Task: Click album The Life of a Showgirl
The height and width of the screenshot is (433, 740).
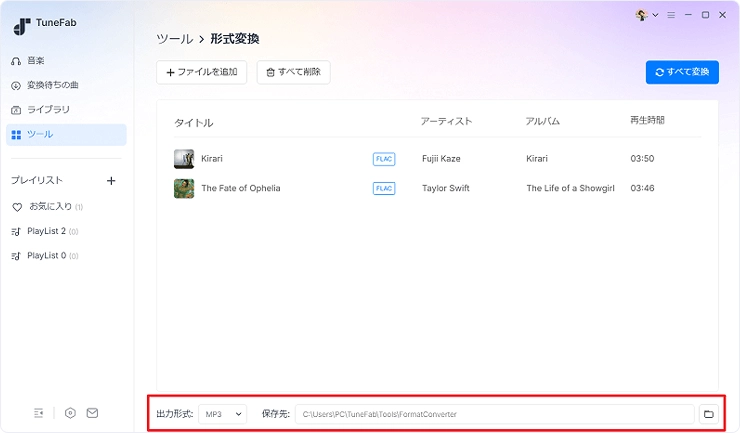Action: [571, 188]
